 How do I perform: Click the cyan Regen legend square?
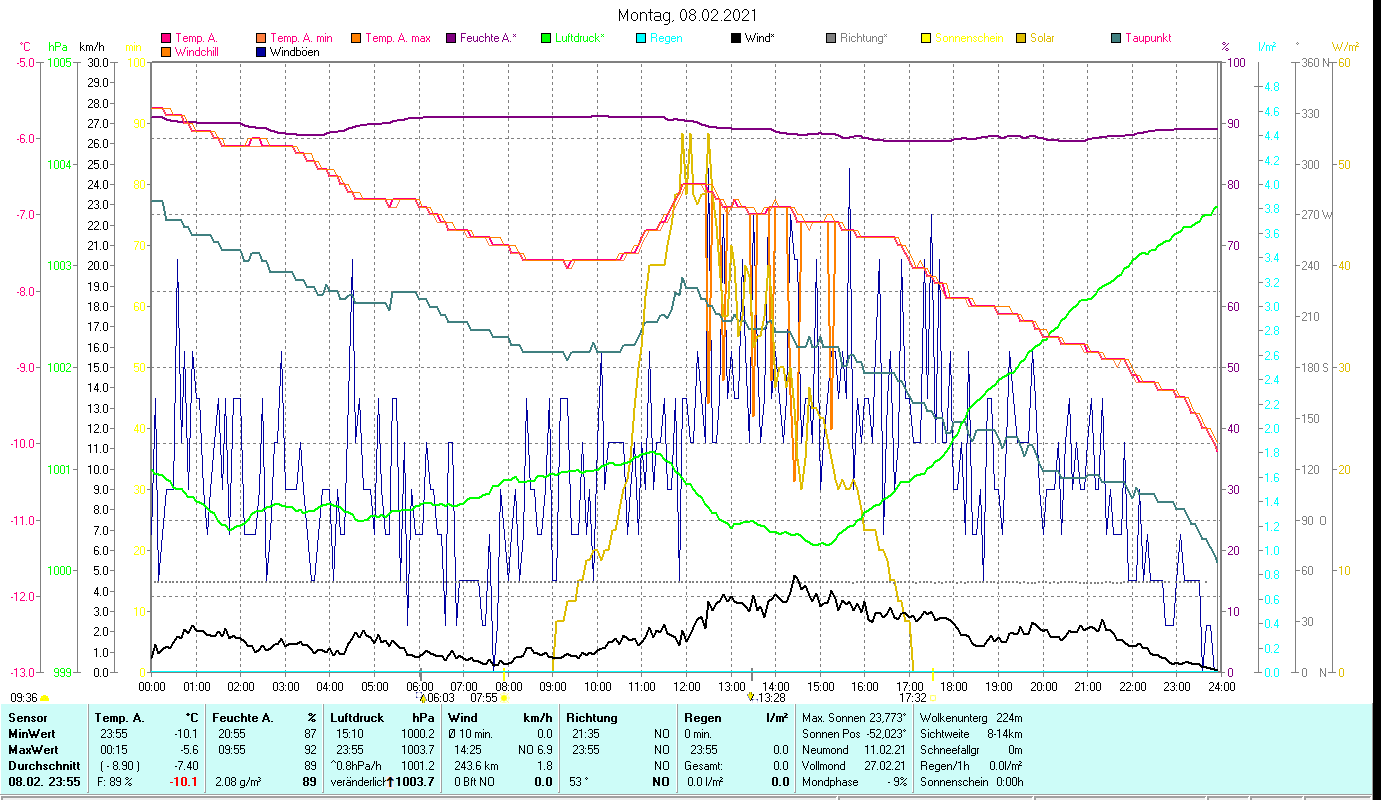point(641,38)
